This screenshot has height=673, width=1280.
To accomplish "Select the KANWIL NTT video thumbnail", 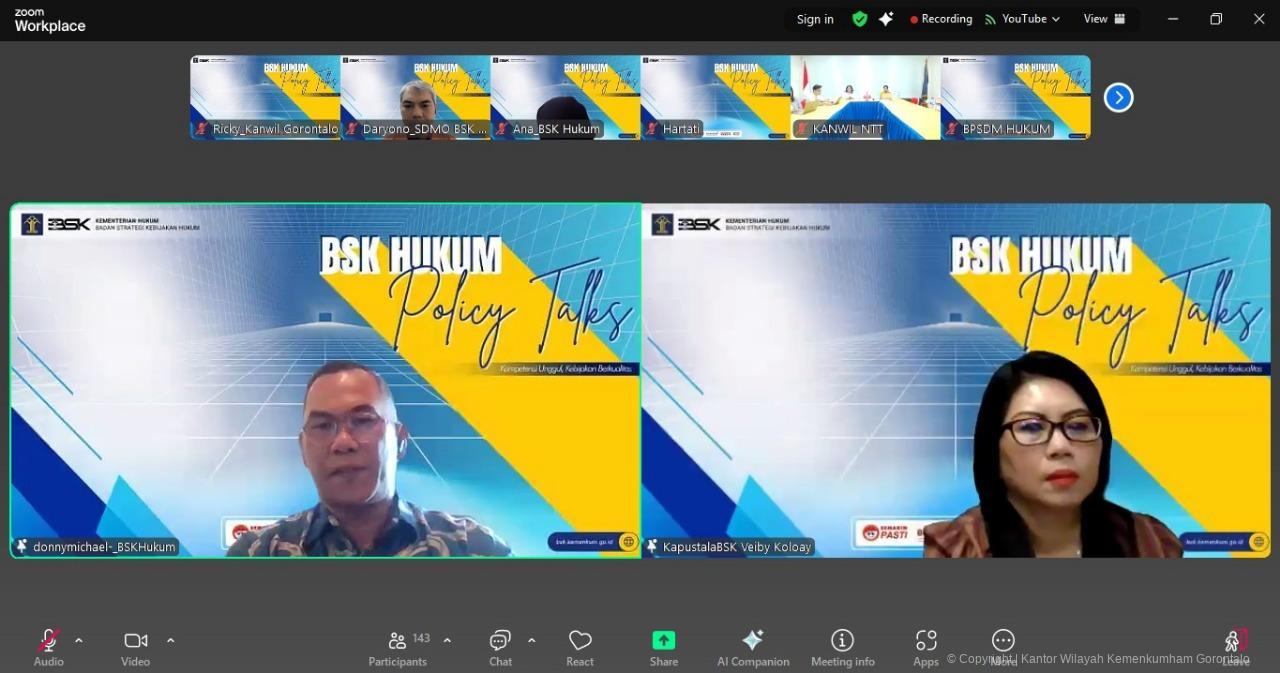I will (x=865, y=97).
